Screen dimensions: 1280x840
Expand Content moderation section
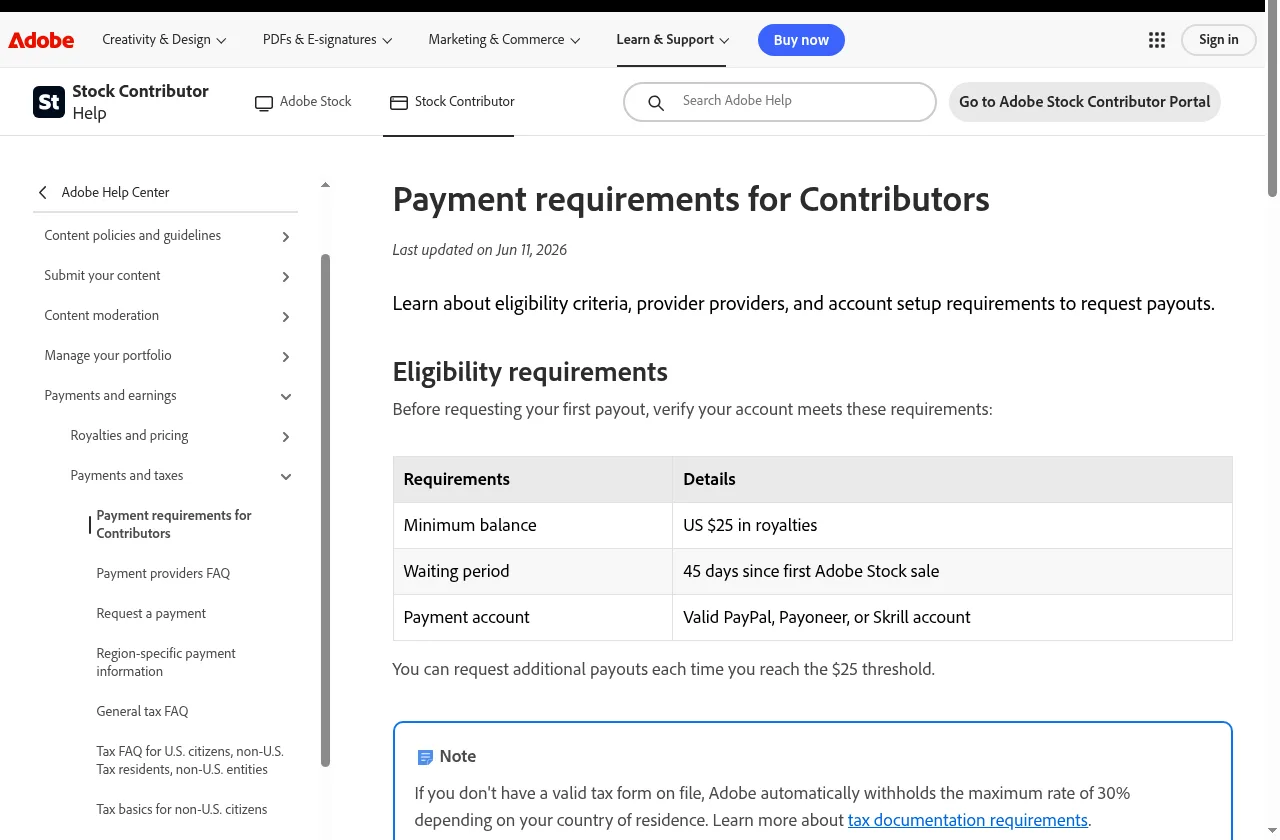(x=286, y=316)
